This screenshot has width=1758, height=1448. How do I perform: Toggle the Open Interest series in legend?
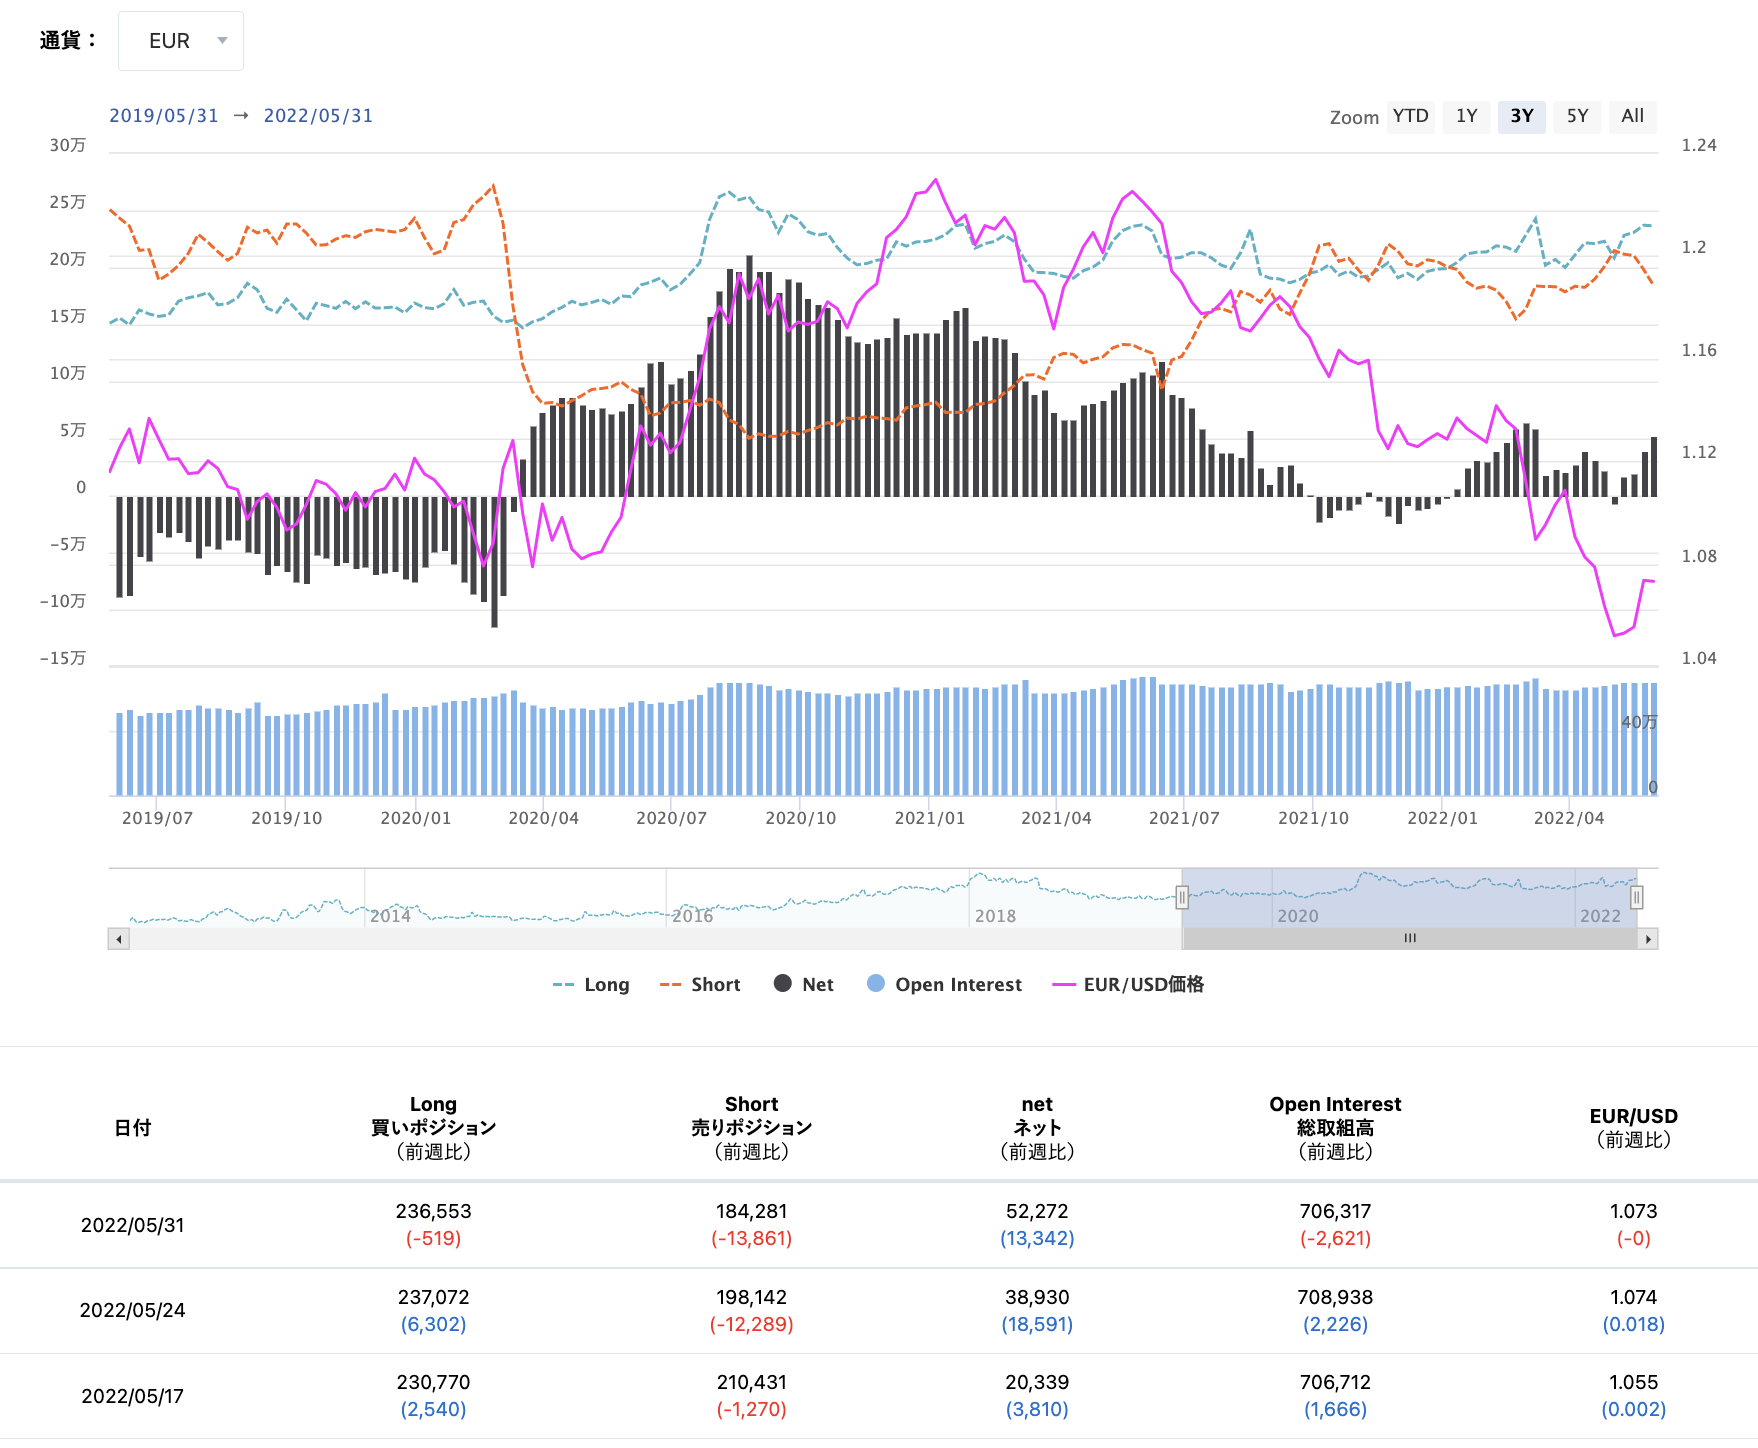click(945, 985)
